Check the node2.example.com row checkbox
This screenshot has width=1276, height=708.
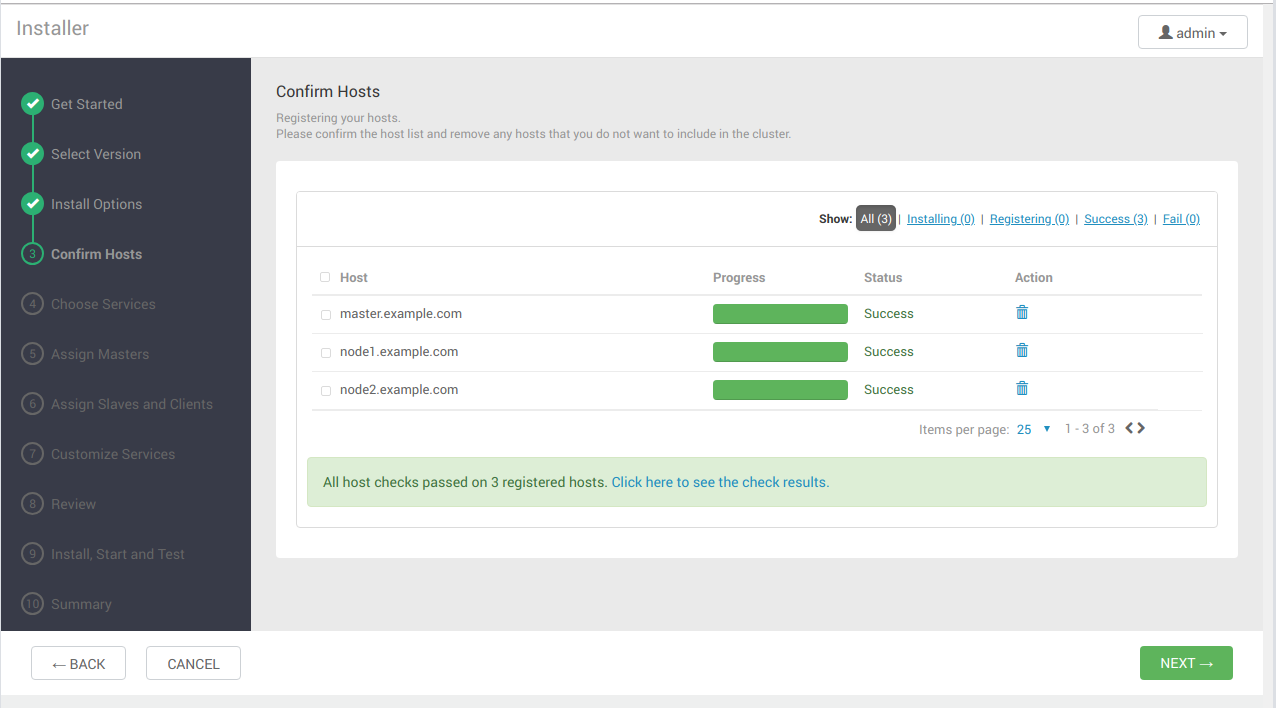[325, 390]
